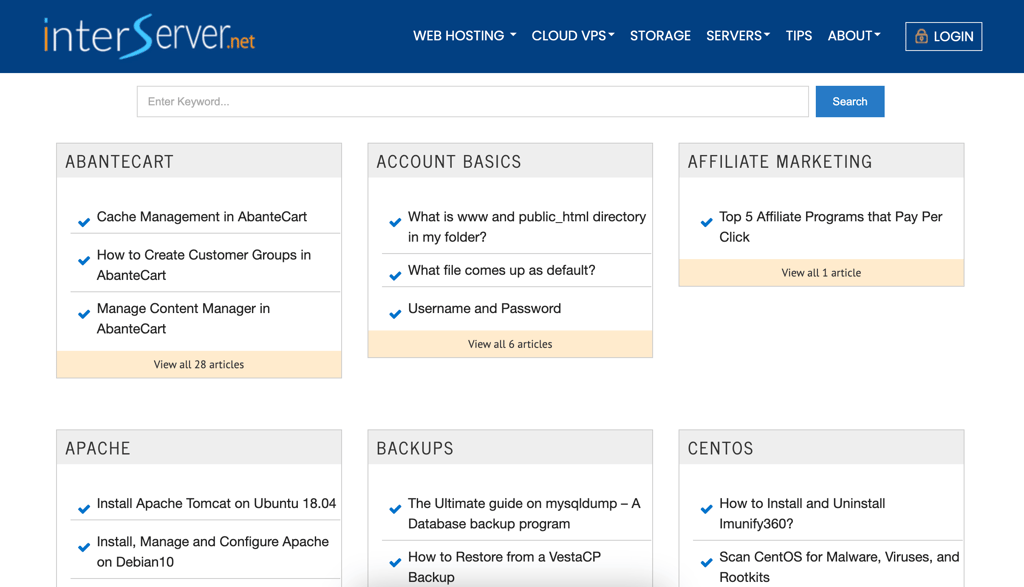Click the lock icon in Login button
Screen dimensions: 1024x587
(x=921, y=37)
